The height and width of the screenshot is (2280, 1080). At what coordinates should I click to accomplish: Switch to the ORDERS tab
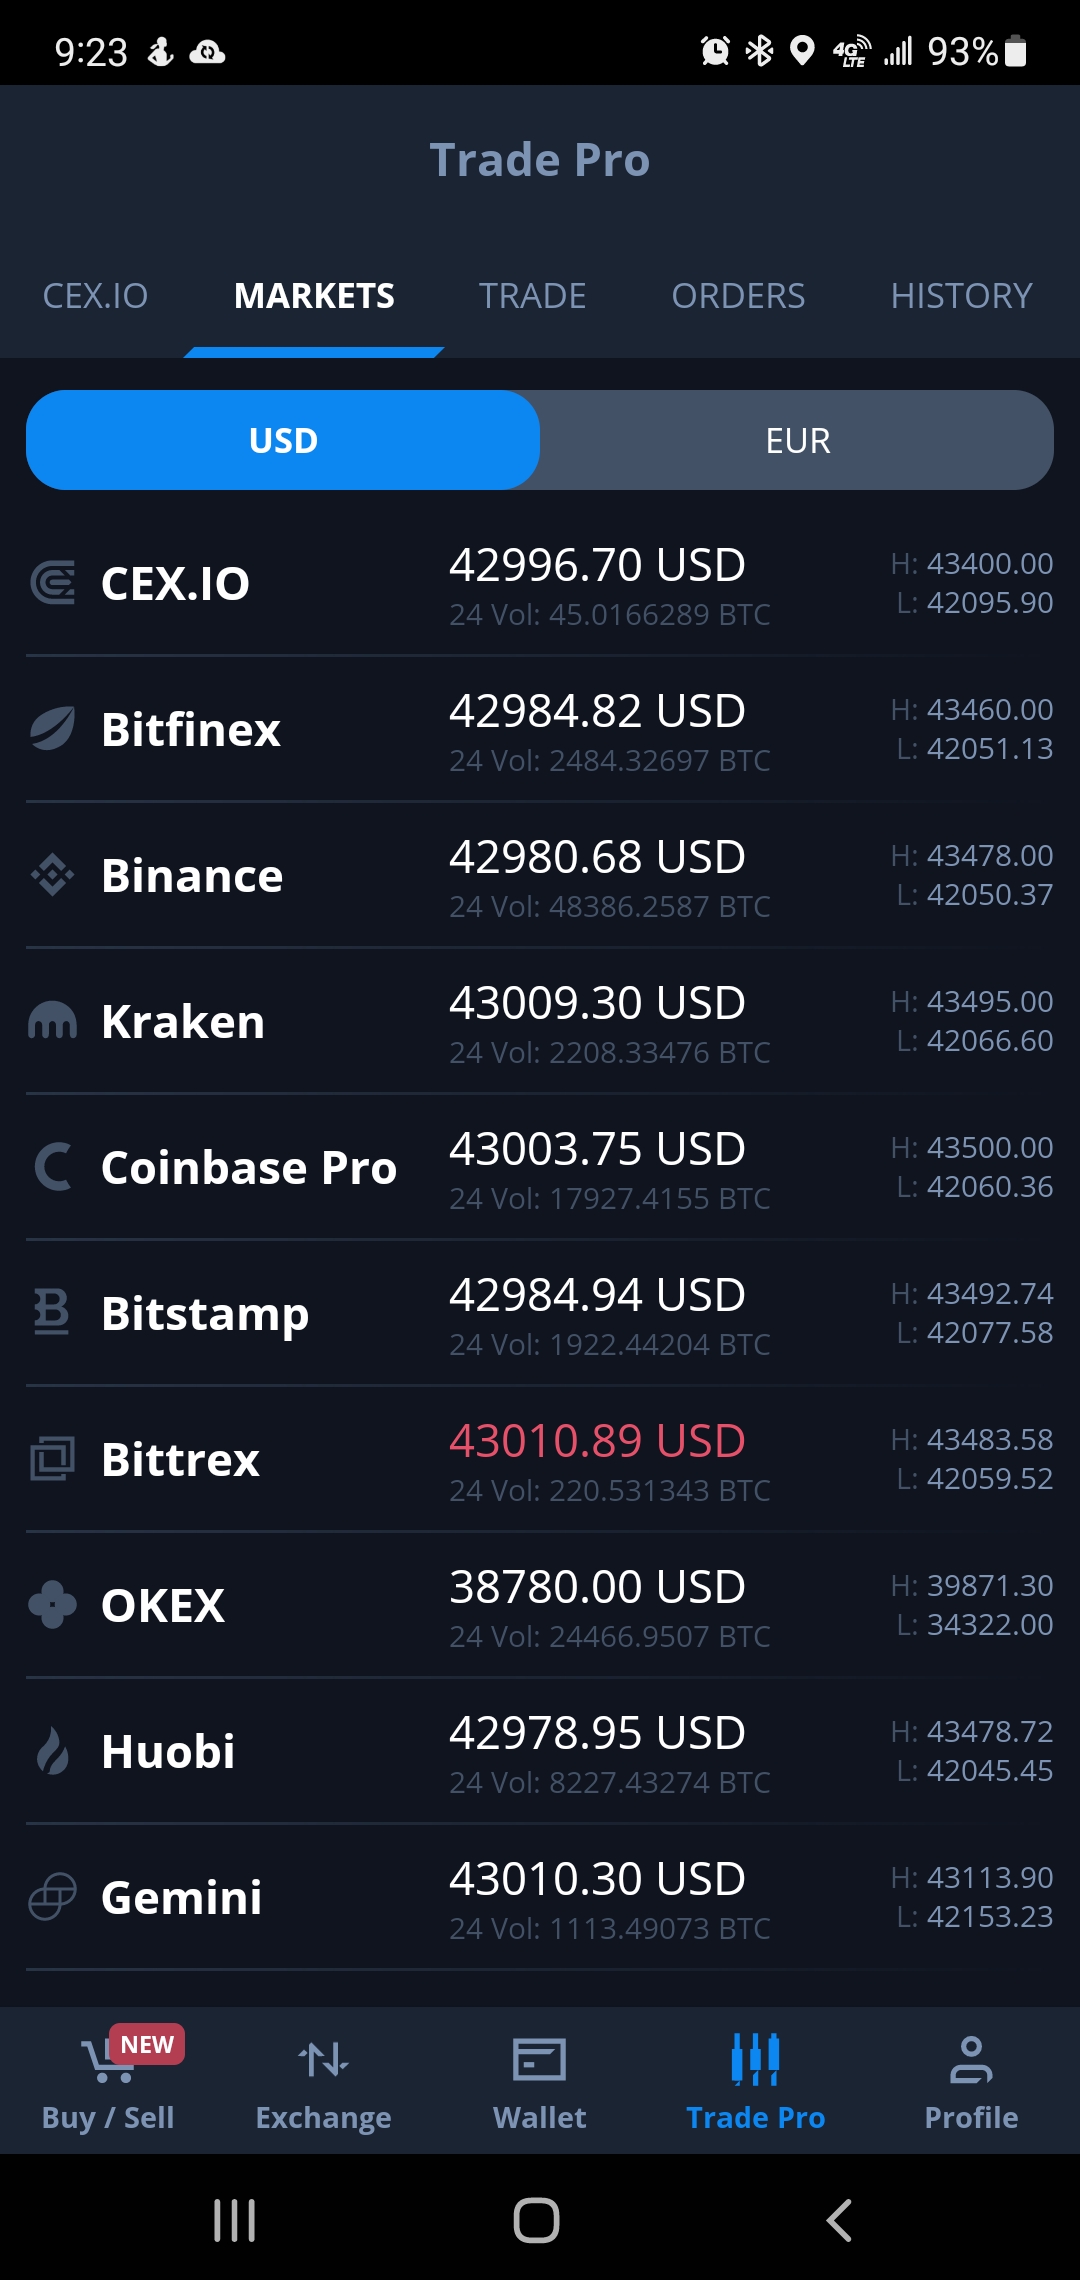point(738,296)
